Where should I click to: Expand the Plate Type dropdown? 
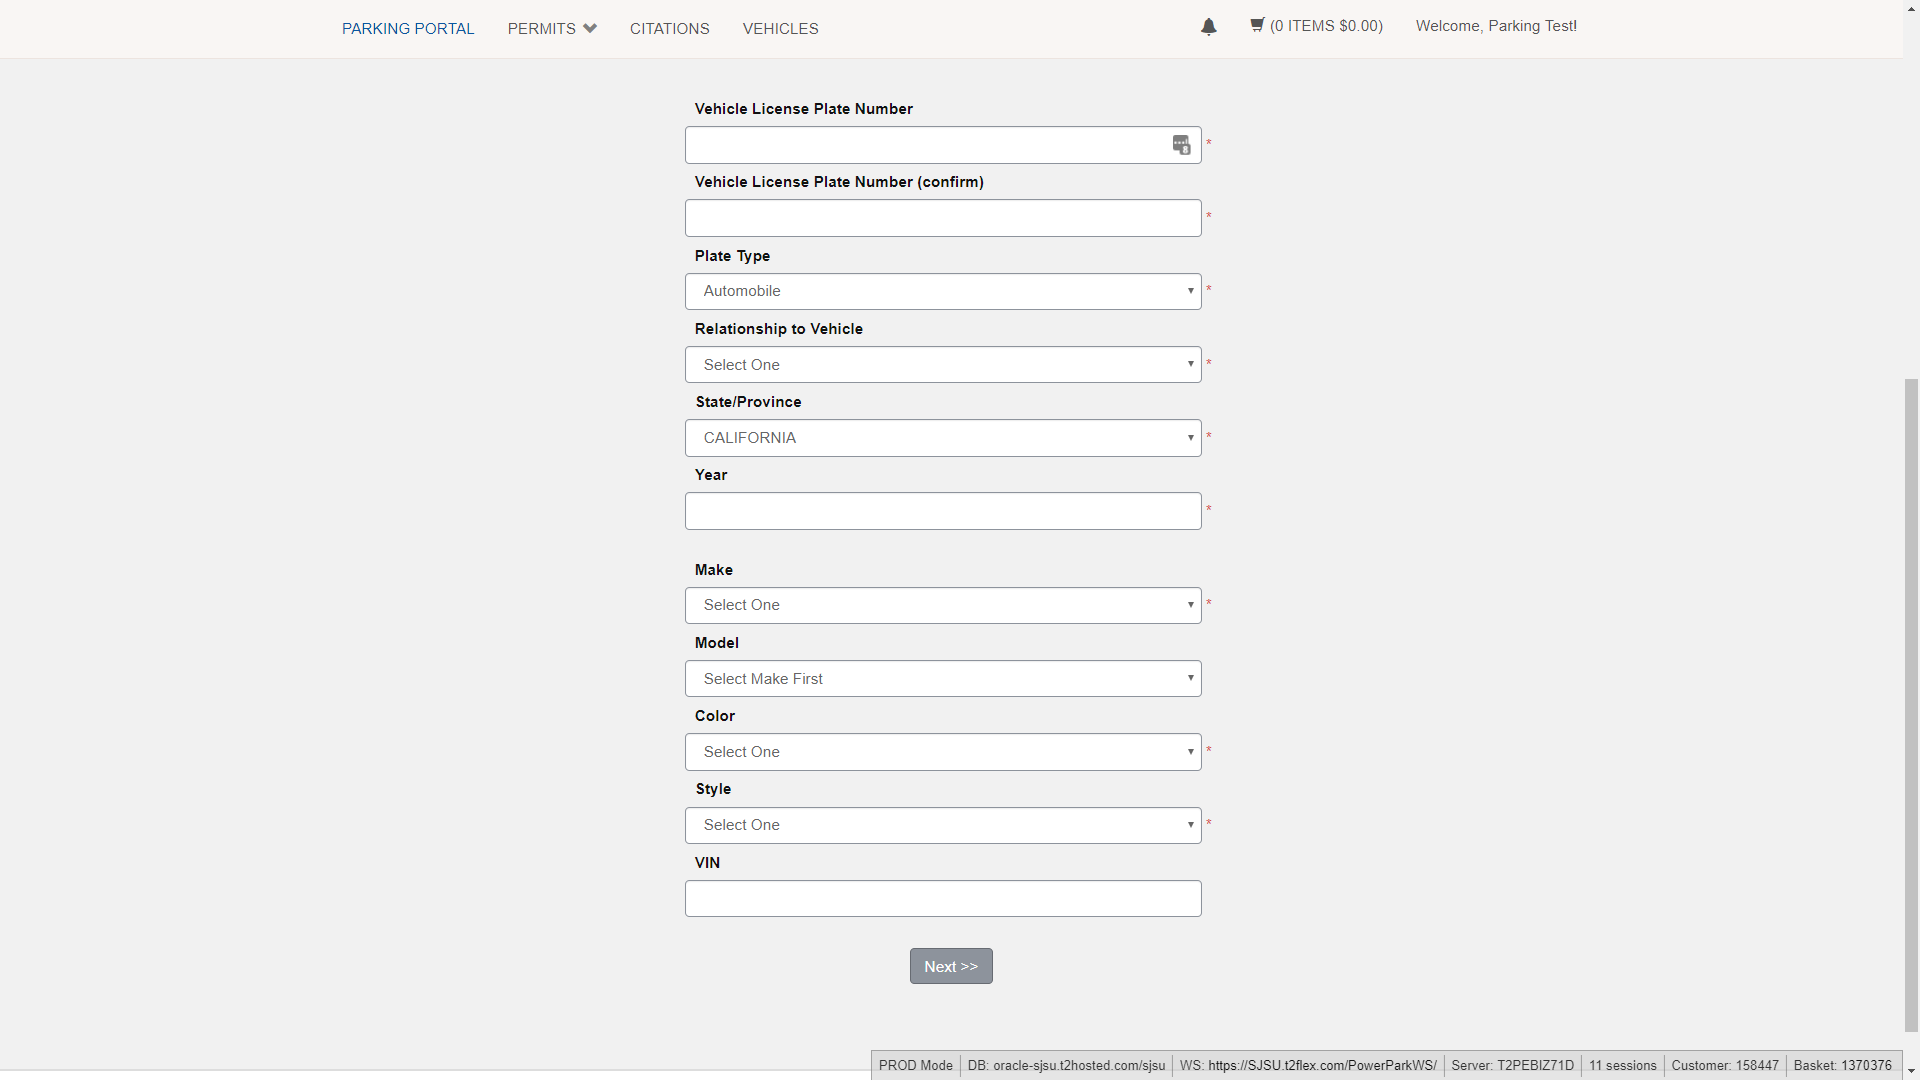pos(942,291)
